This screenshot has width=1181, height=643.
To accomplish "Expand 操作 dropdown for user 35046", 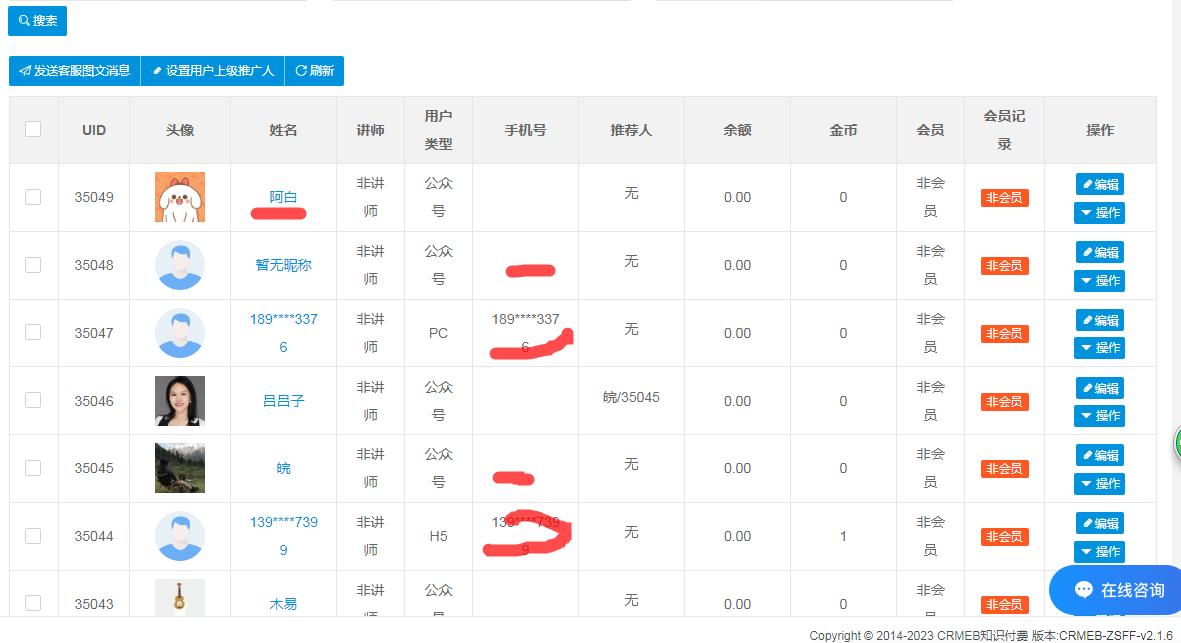I will point(1100,416).
